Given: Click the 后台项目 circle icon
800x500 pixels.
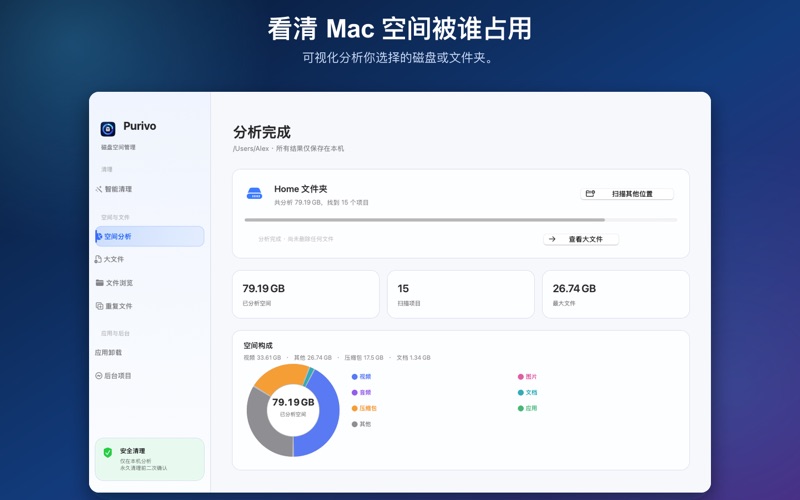Looking at the screenshot, I should pyautogui.click(x=98, y=376).
